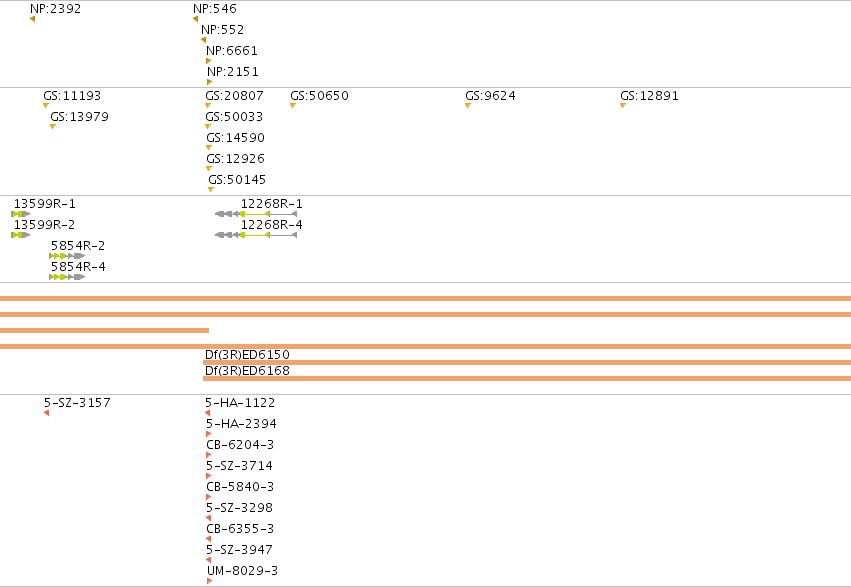The width and height of the screenshot is (851, 587).
Task: Click the orange bar below Df(3R)ED6168
Action: click(527, 379)
